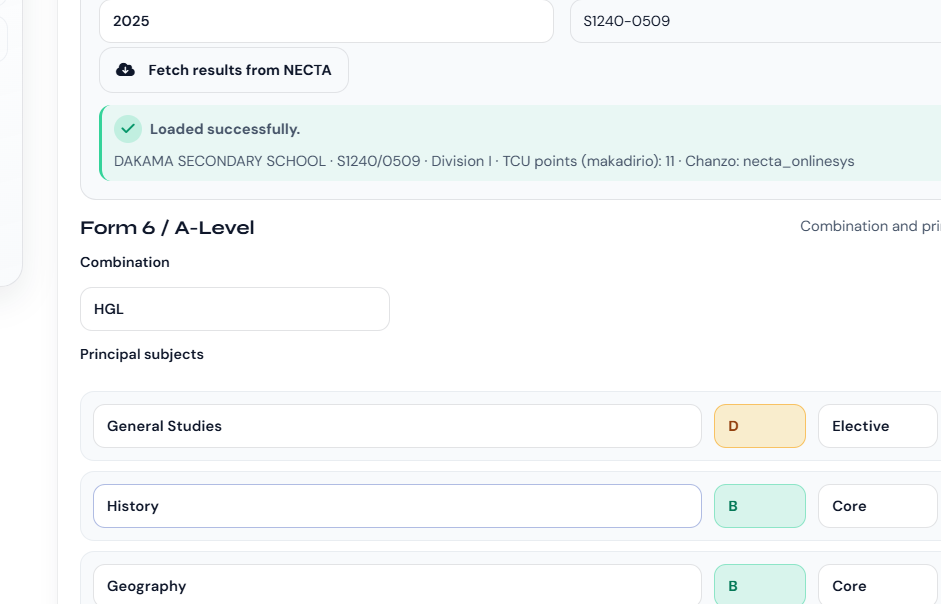
Task: Edit the index number field S1240-0509
Action: tap(756, 21)
